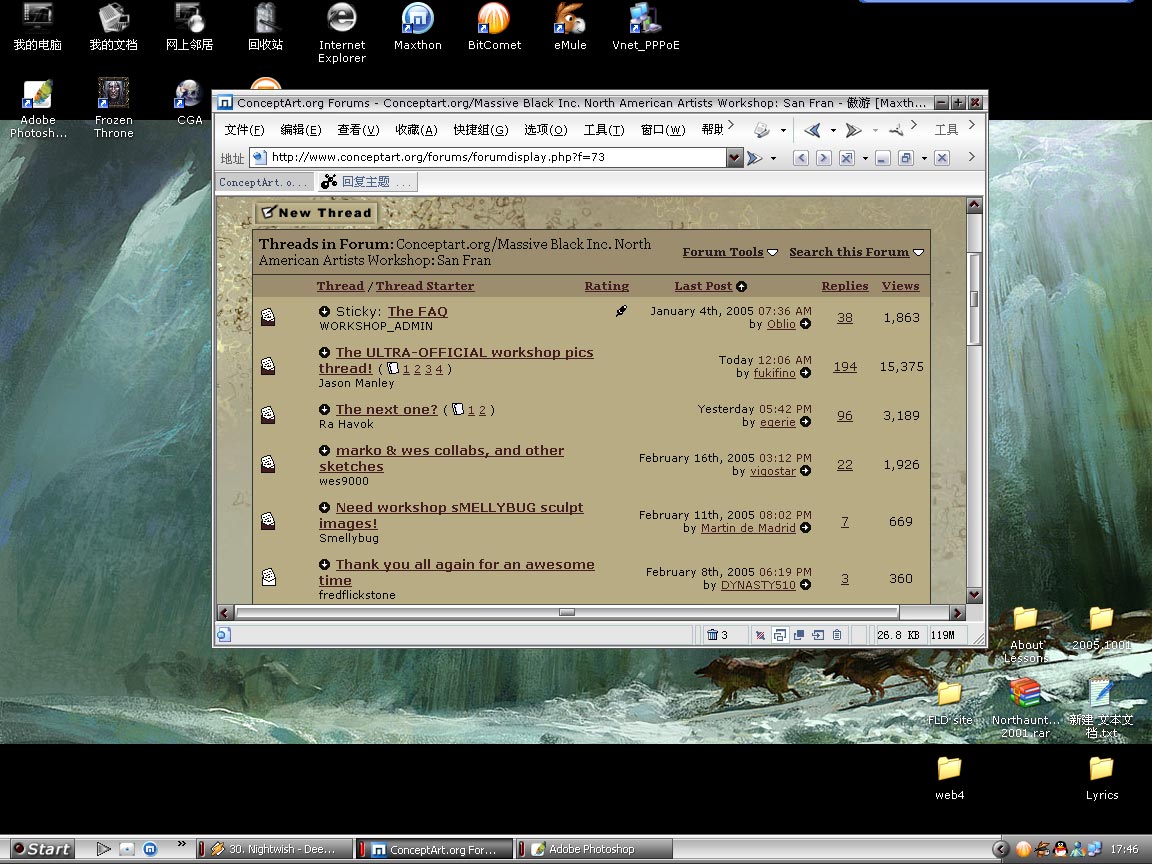
Task: Click the clipboard icon in status bar
Action: [x=837, y=635]
